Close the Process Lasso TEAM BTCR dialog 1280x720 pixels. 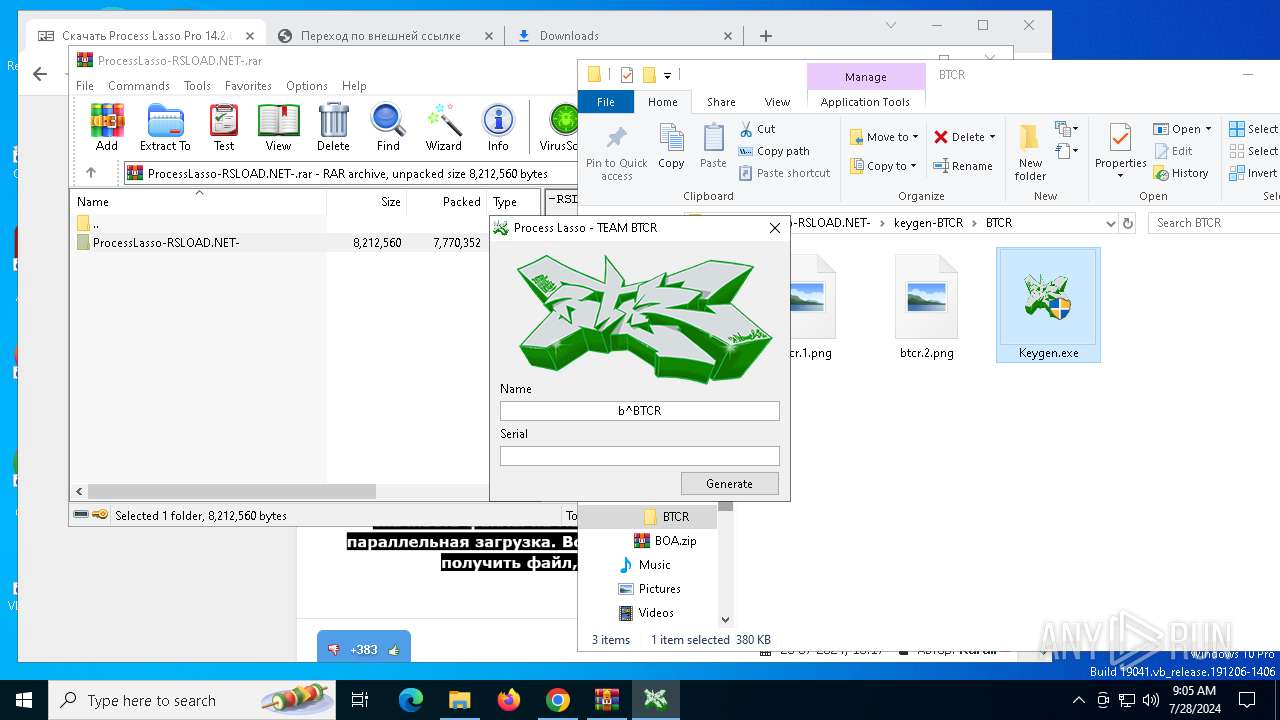coord(774,228)
